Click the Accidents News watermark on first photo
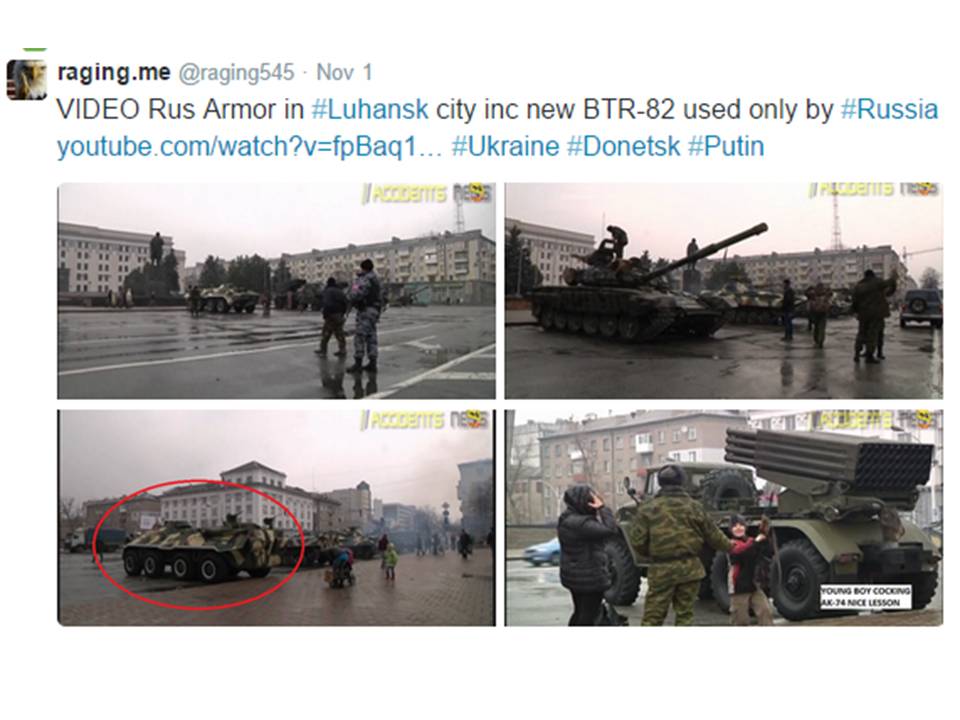The width and height of the screenshot is (960, 720). click(427, 194)
